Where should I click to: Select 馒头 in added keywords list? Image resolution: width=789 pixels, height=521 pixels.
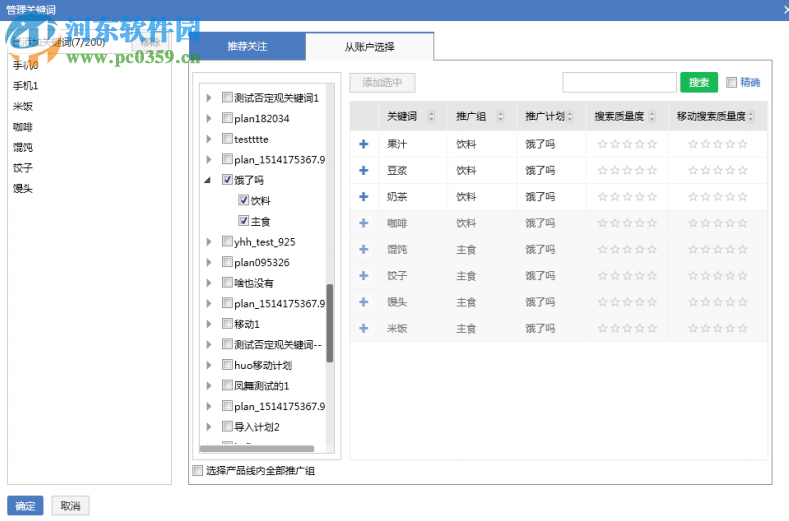pyautogui.click(x=23, y=188)
